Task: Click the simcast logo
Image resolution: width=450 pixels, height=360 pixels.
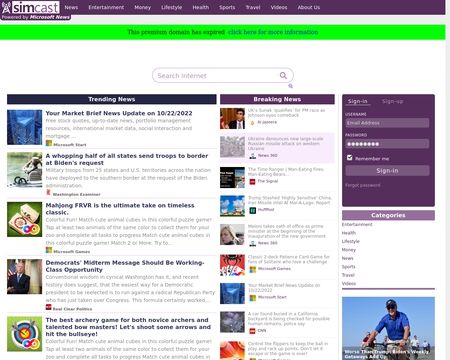Action: pyautogui.click(x=31, y=7)
